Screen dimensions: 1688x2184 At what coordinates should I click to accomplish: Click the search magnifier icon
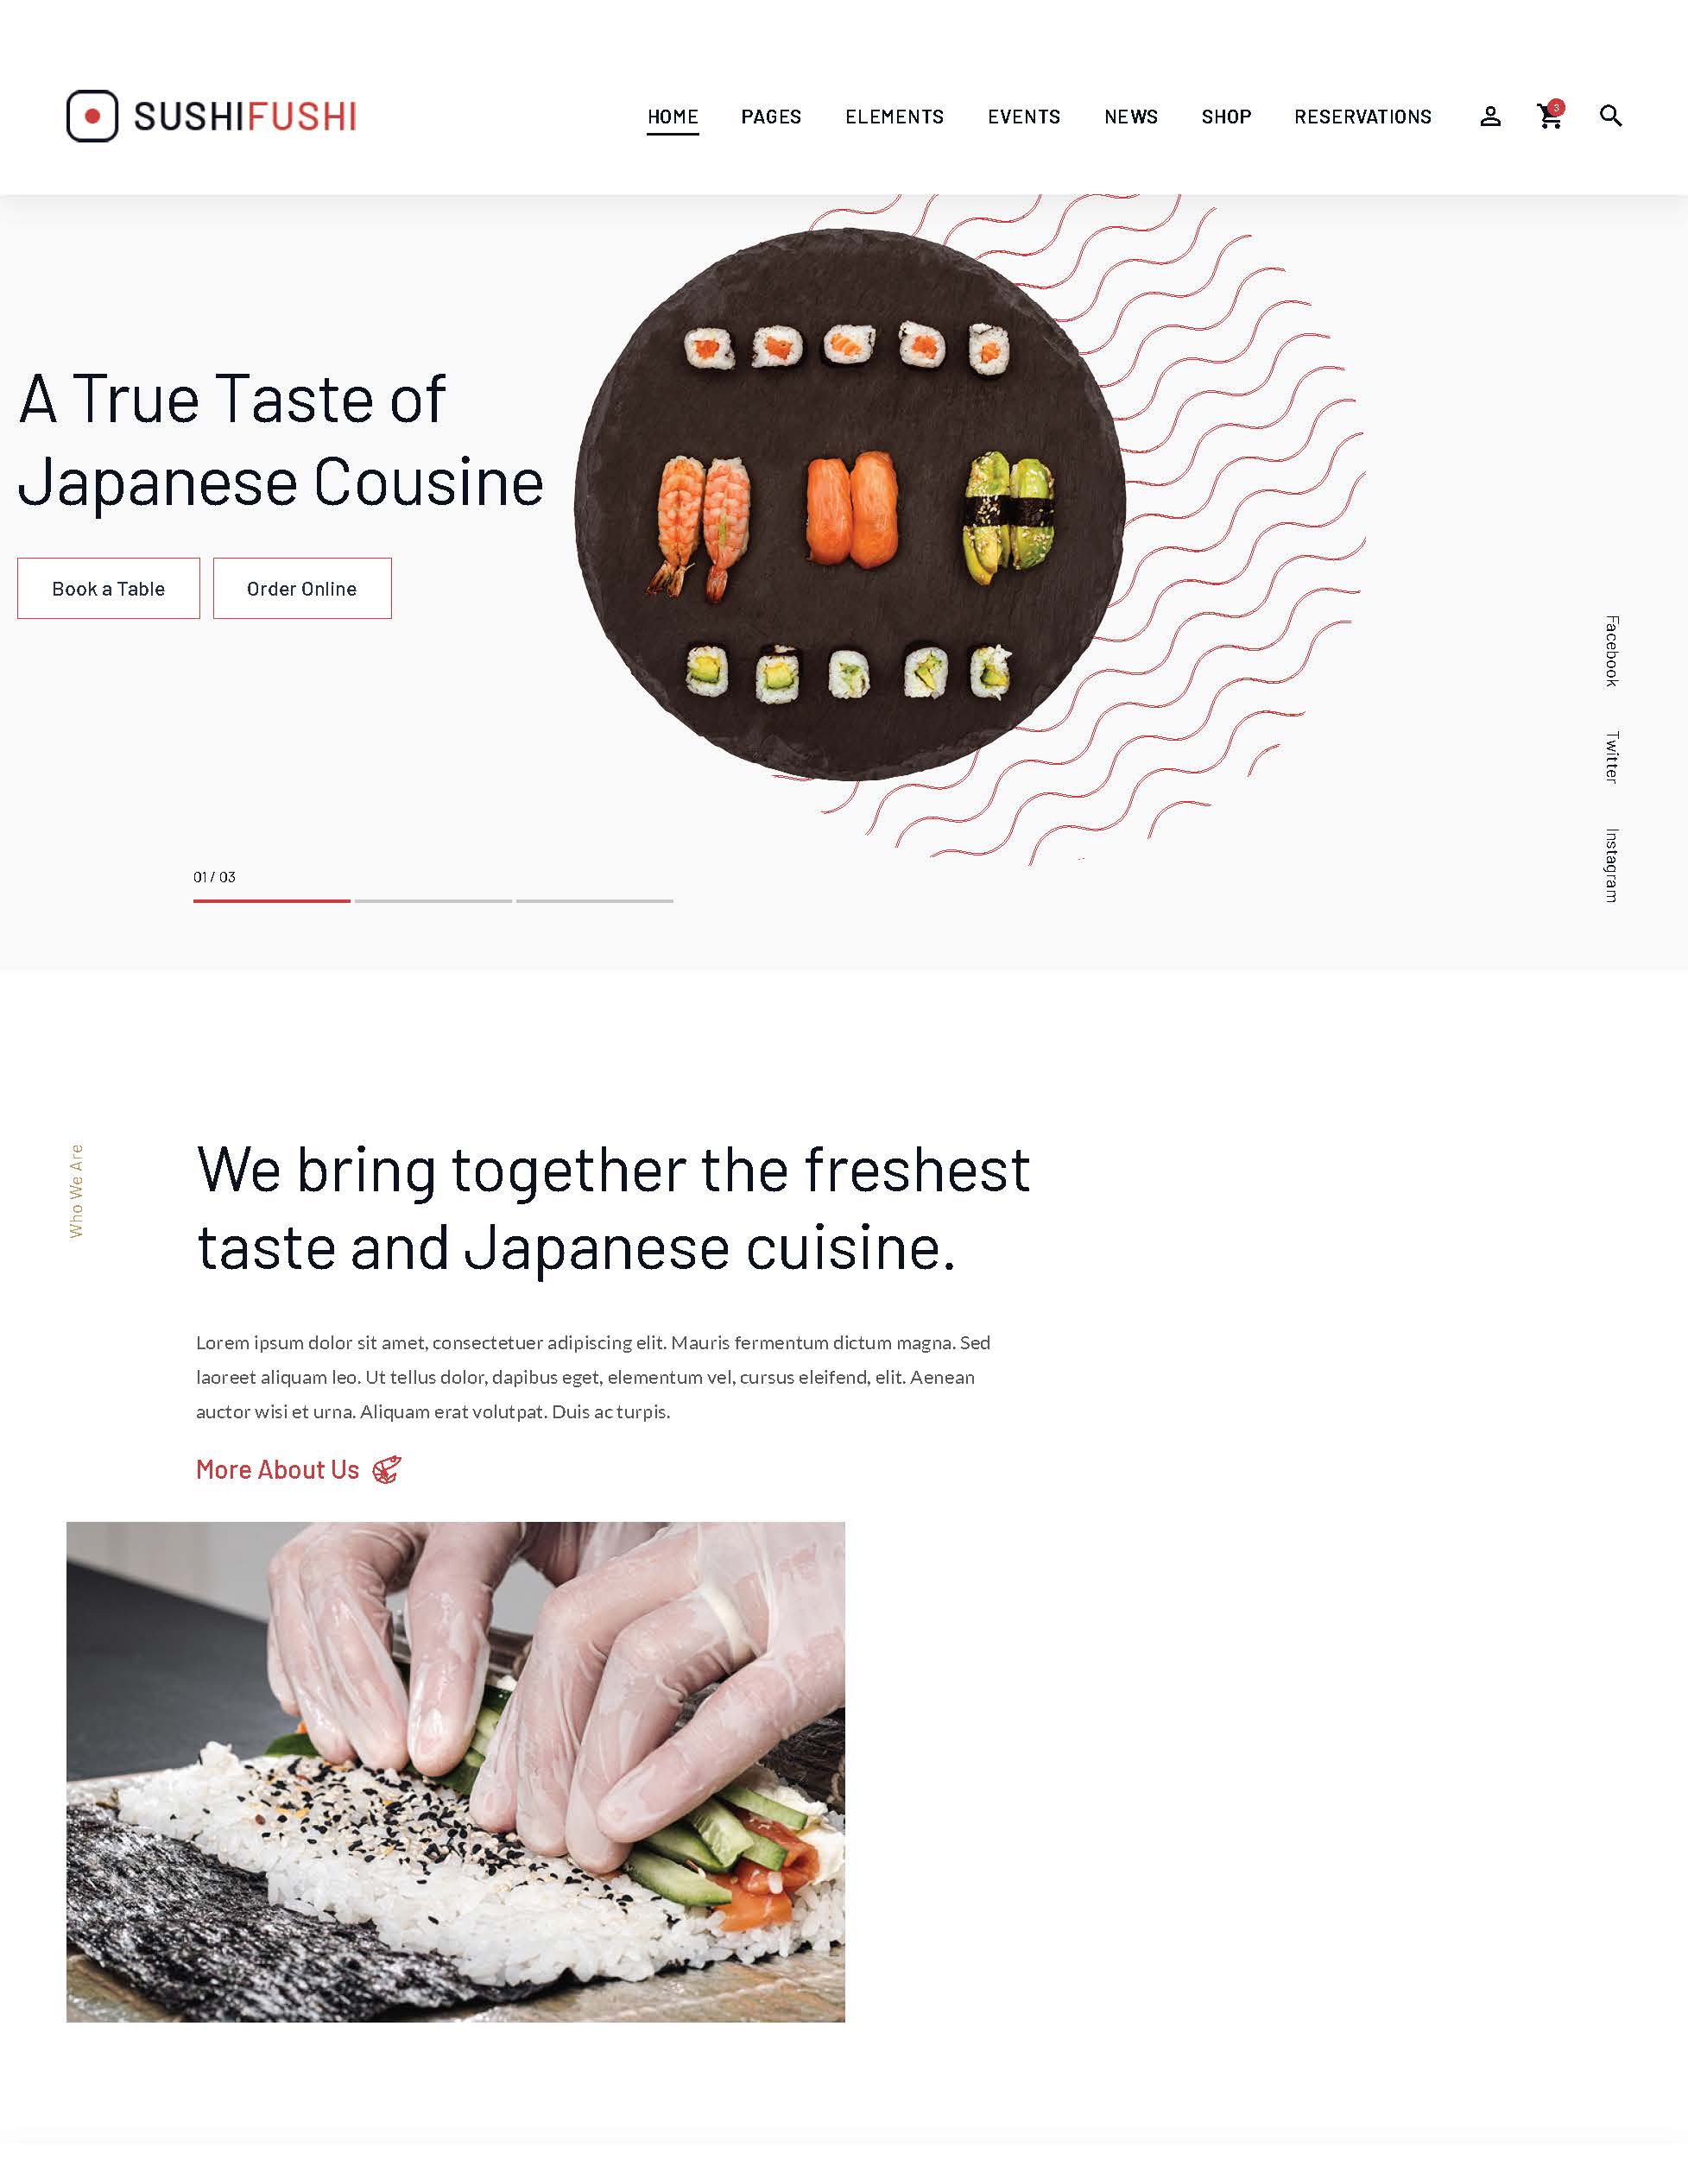[1610, 116]
